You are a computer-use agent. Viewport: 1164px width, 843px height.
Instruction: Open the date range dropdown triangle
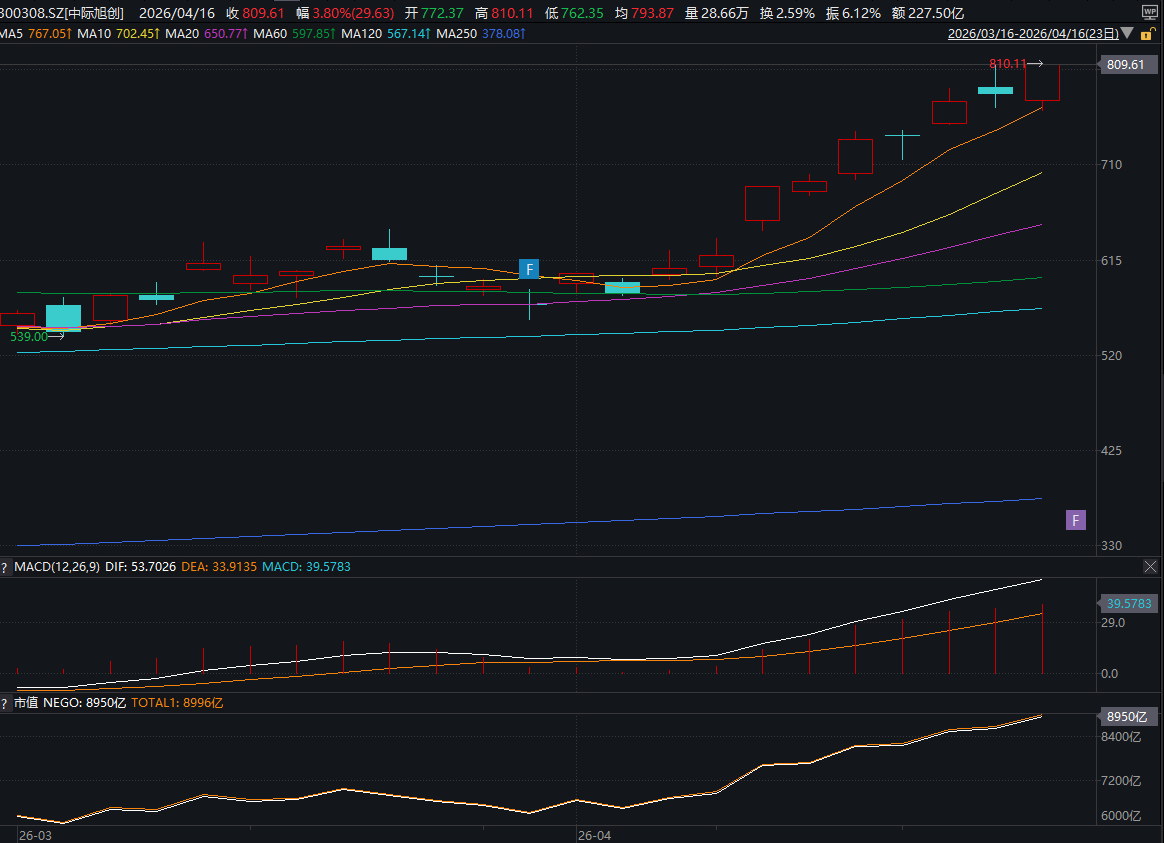(x=1128, y=34)
